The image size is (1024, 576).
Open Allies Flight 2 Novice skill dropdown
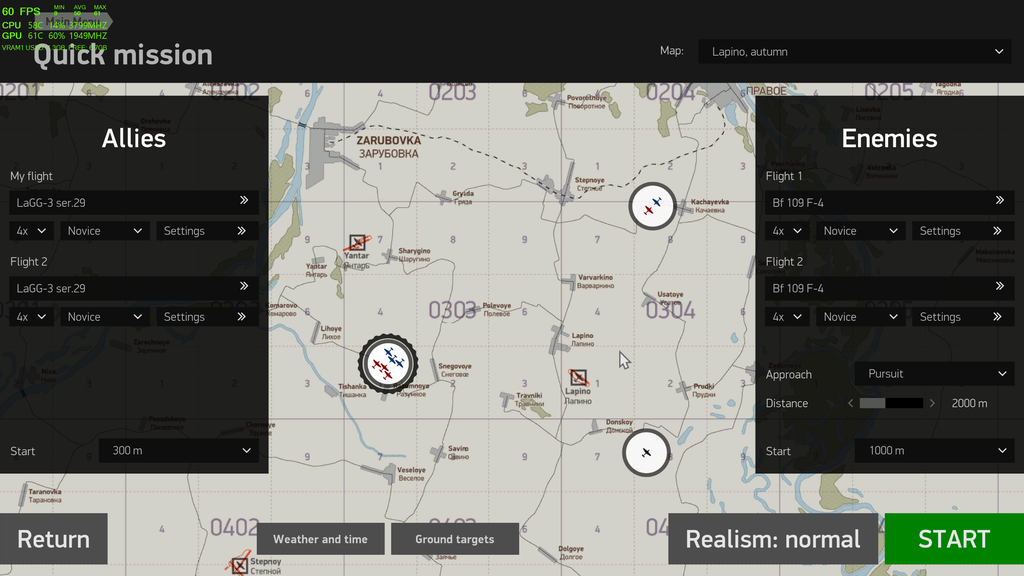(x=105, y=317)
